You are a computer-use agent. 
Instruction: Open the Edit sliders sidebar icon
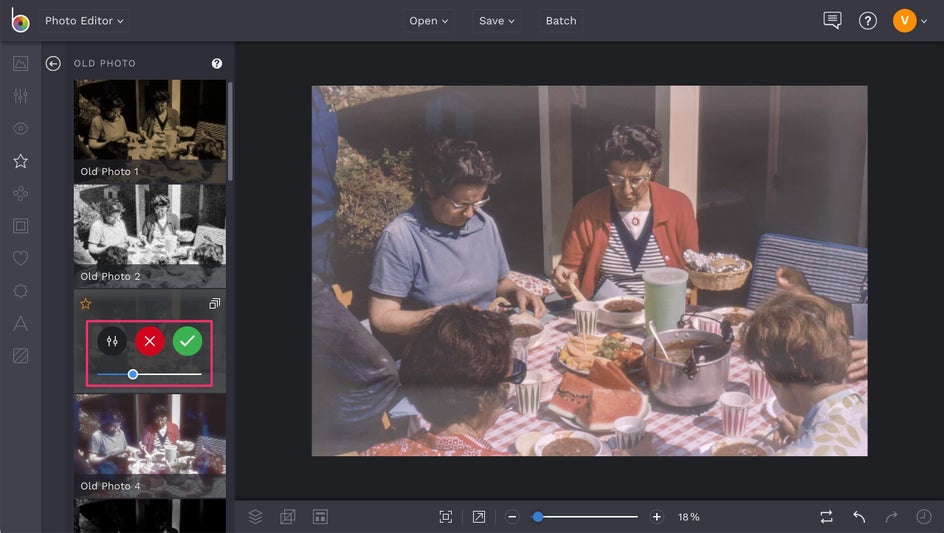(x=20, y=96)
